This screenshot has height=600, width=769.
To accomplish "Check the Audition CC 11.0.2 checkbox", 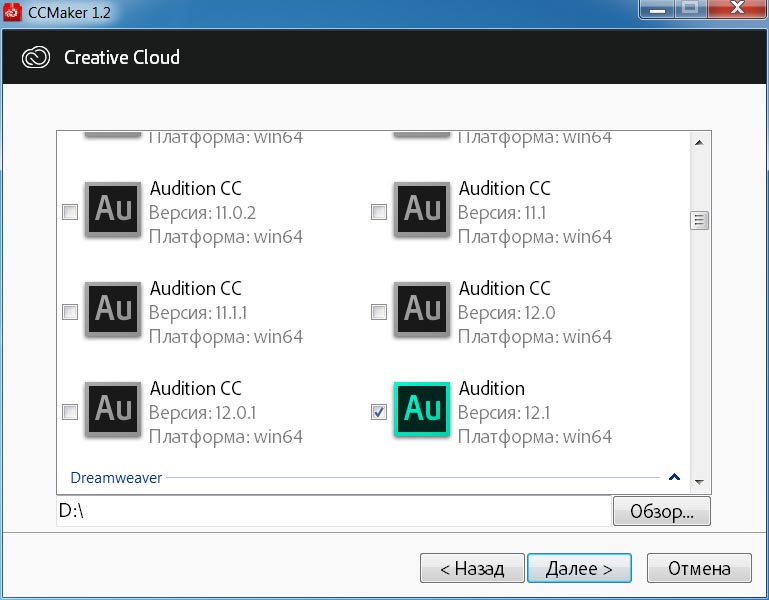I will pos(70,212).
